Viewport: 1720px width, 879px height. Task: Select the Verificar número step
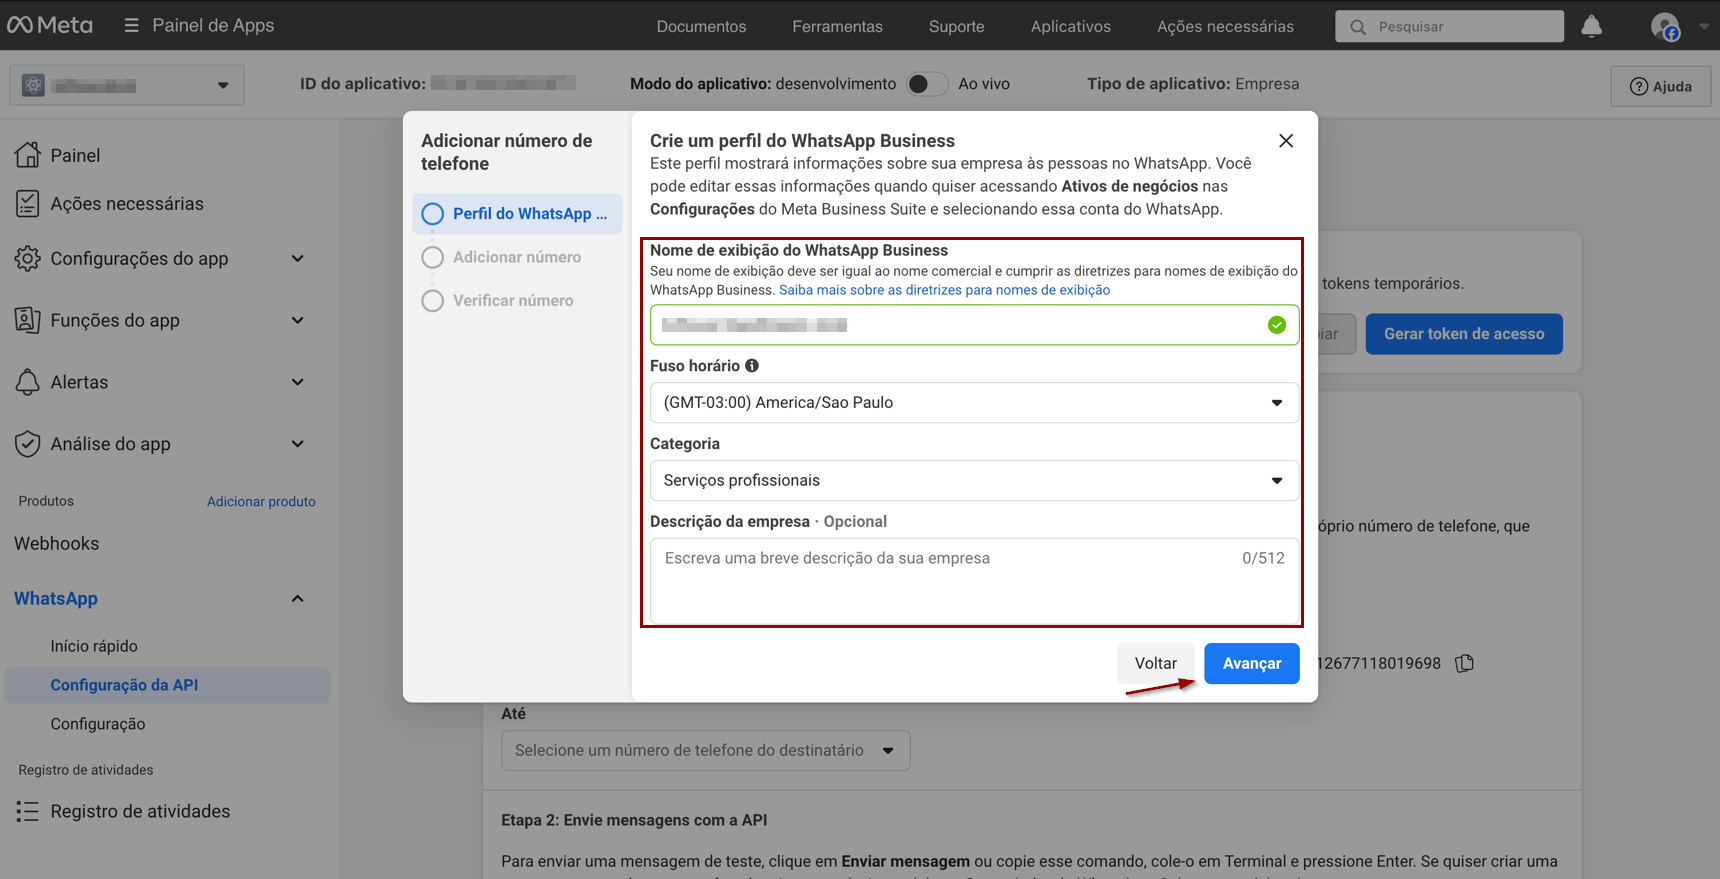click(512, 300)
